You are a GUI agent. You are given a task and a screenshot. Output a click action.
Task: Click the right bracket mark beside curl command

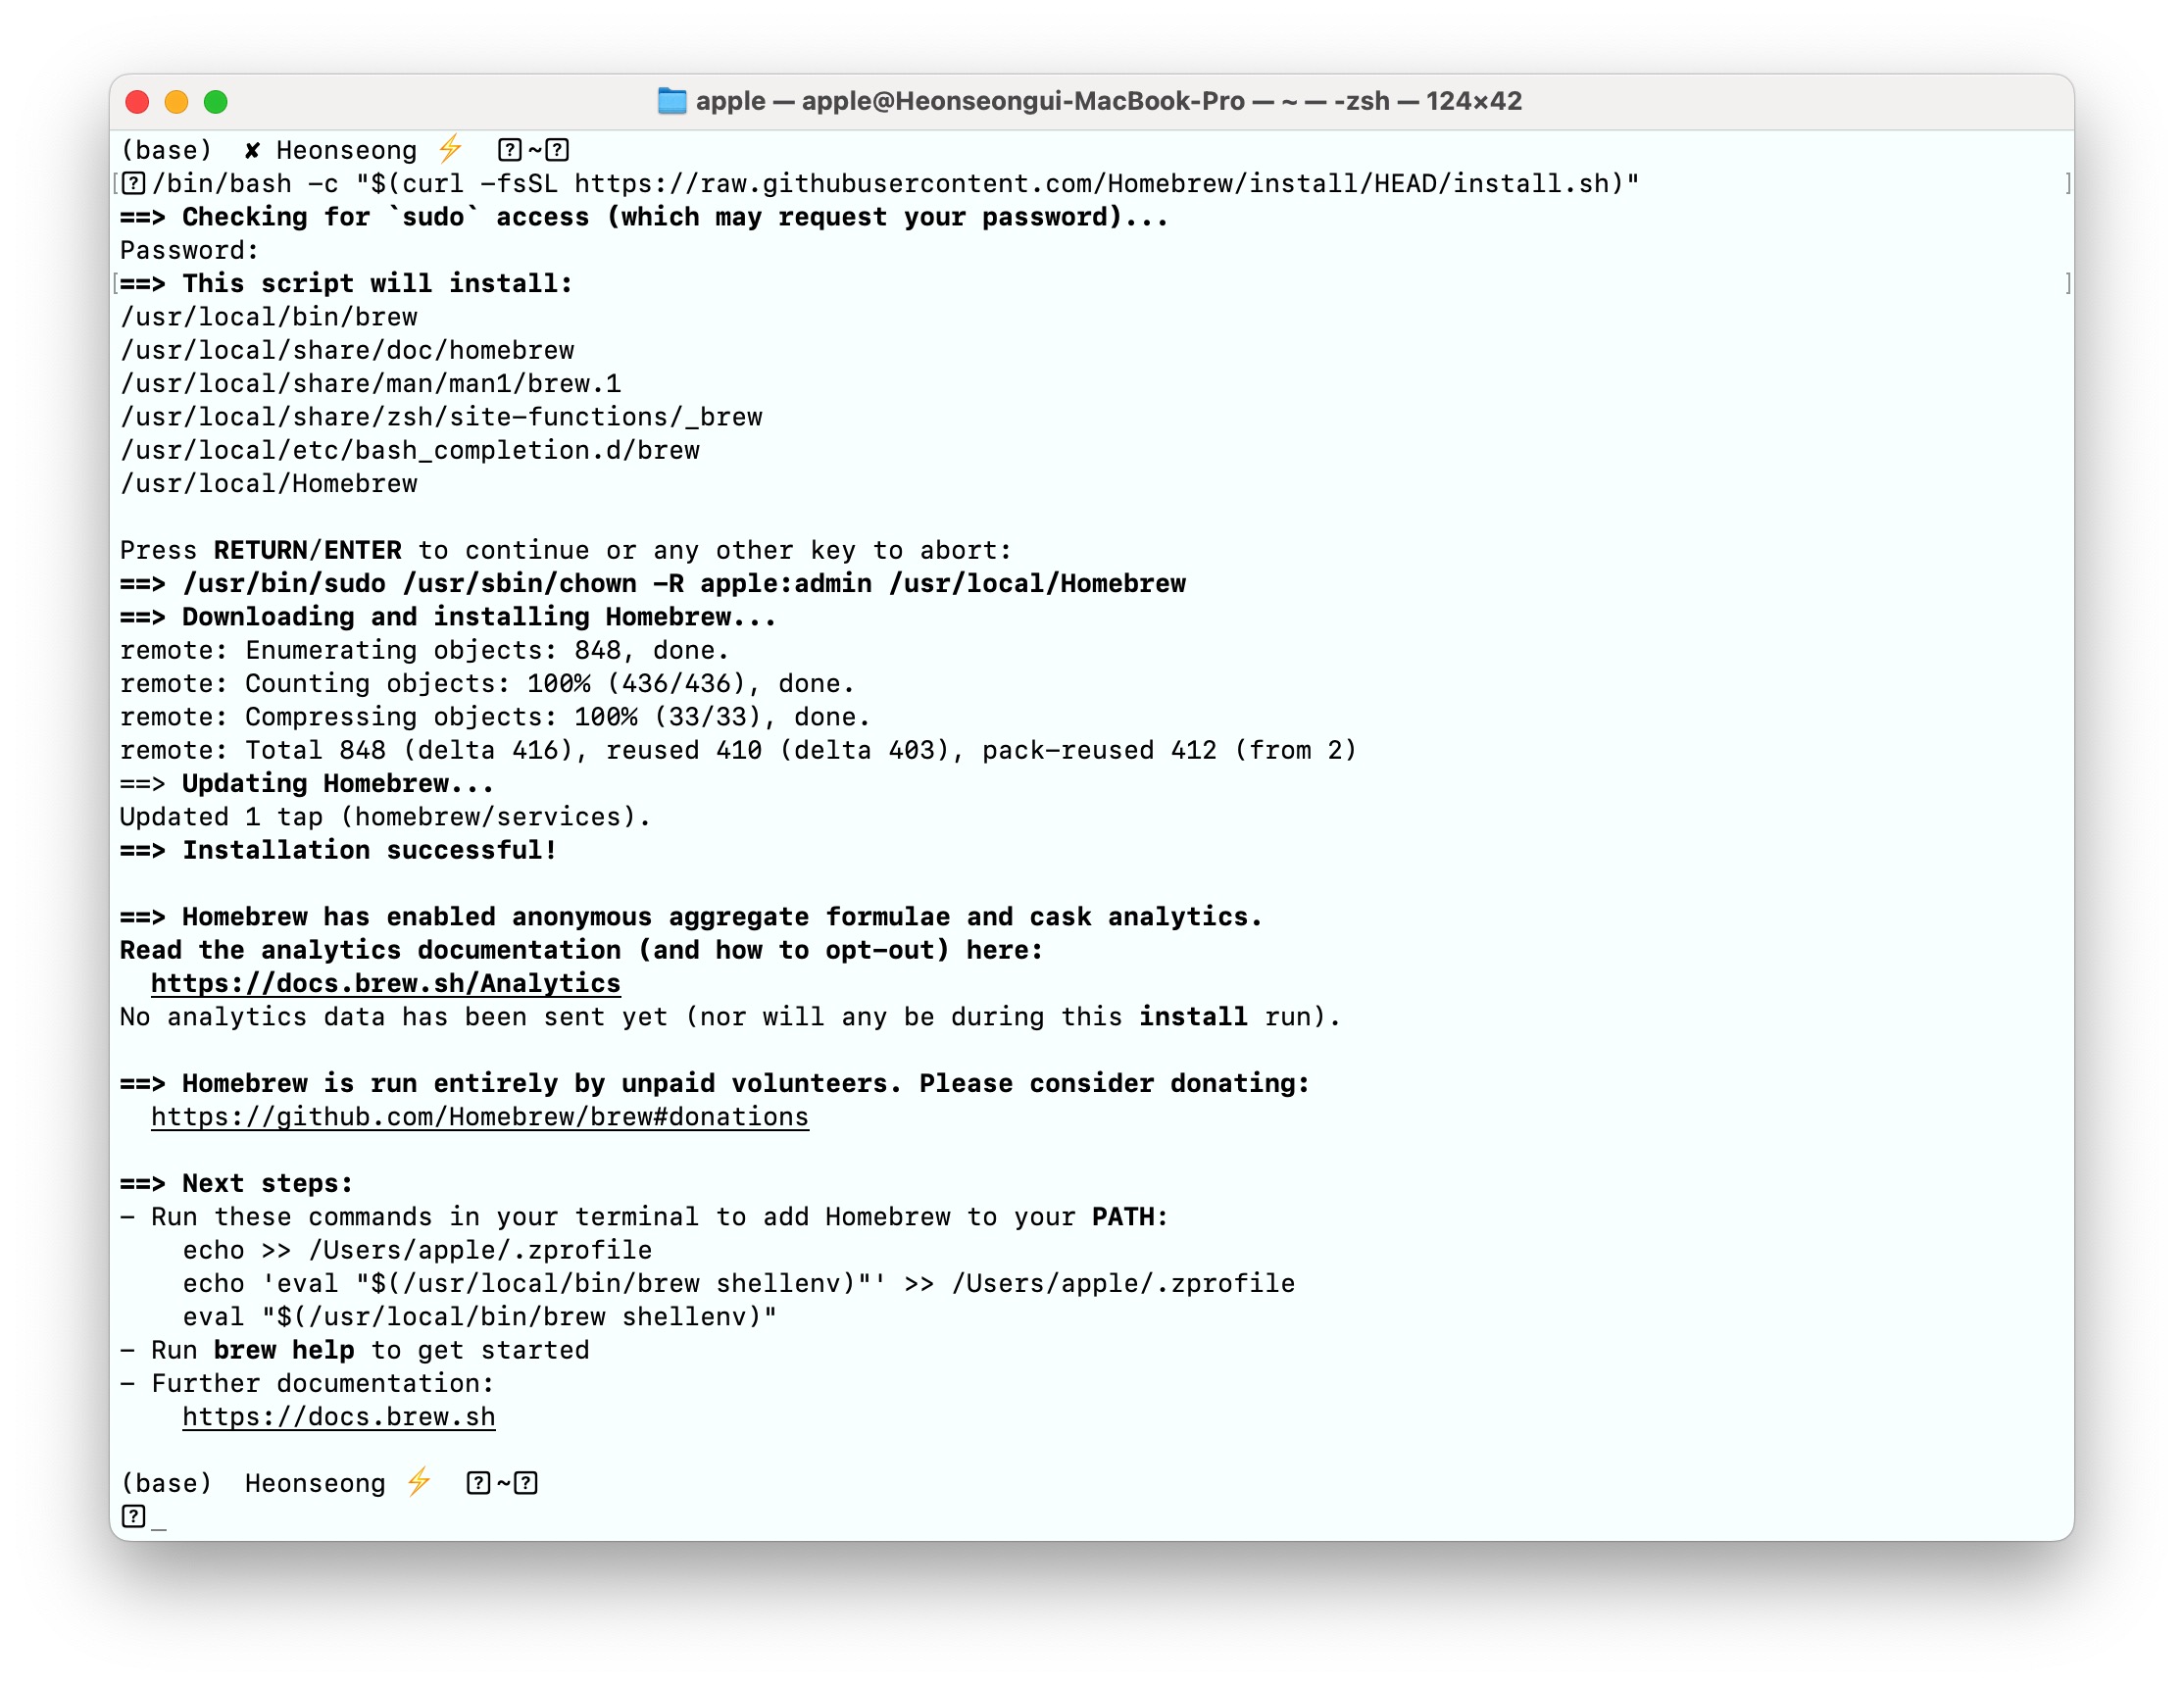[x=2067, y=184]
